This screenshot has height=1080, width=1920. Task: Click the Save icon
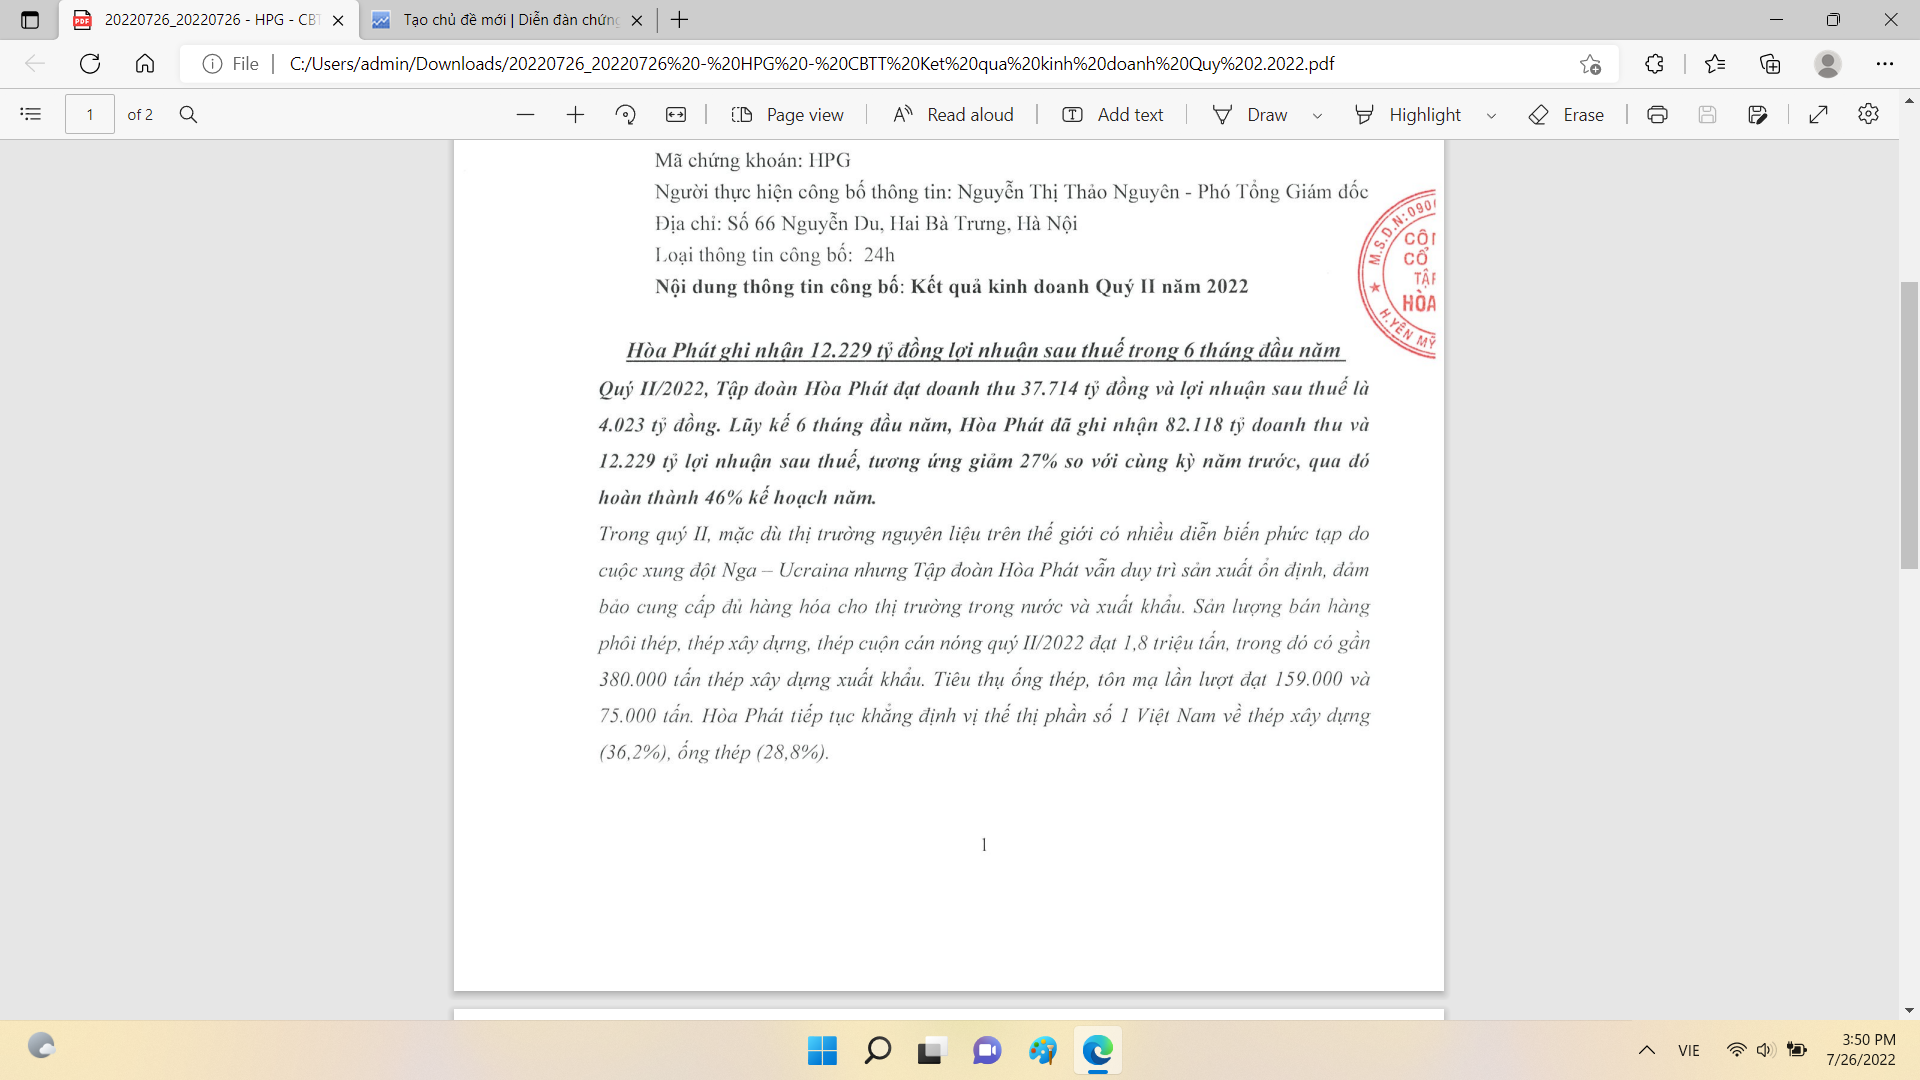tap(1707, 115)
